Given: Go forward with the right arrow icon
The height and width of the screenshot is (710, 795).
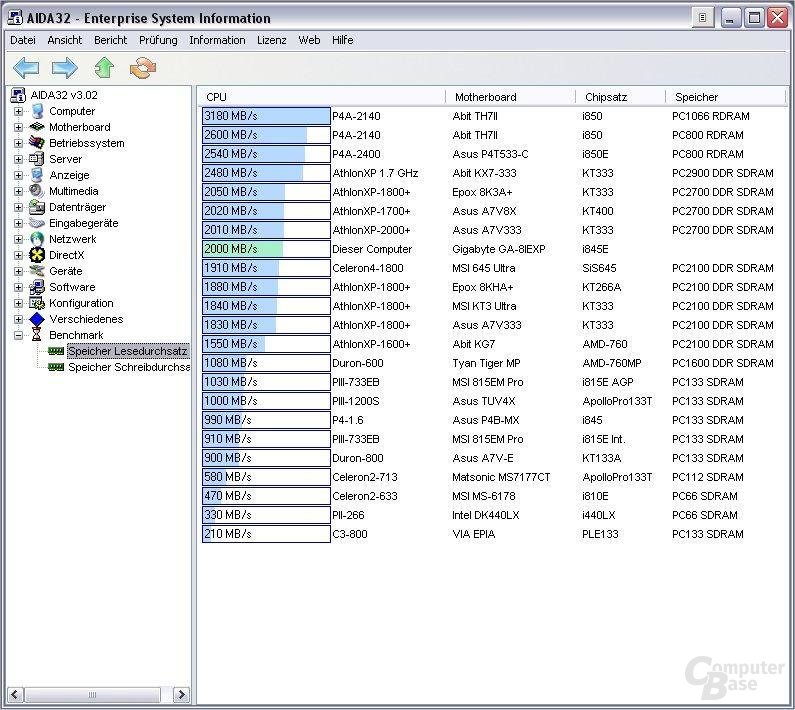Looking at the screenshot, I should click(65, 67).
